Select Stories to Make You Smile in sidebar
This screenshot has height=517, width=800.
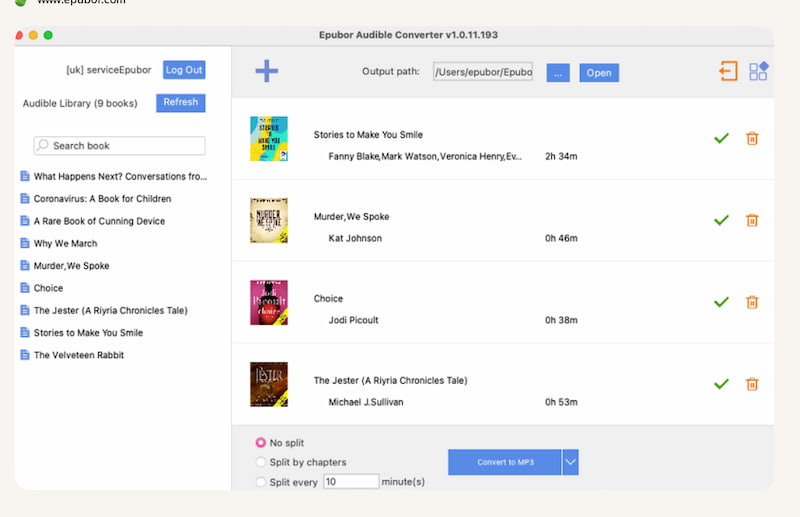[88, 333]
